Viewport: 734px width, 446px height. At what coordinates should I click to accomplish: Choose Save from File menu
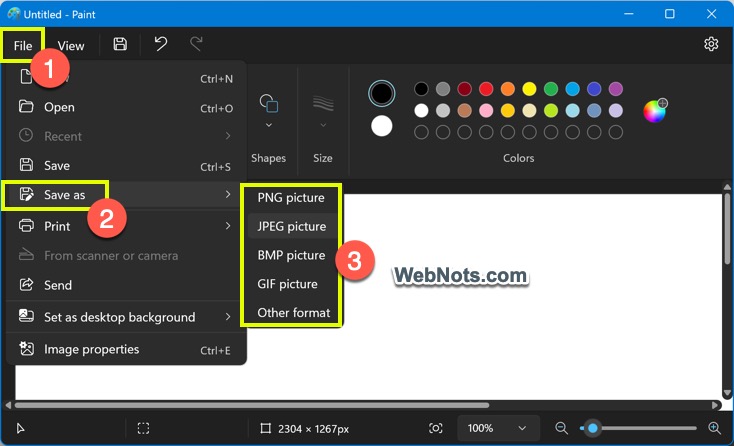pos(126,165)
